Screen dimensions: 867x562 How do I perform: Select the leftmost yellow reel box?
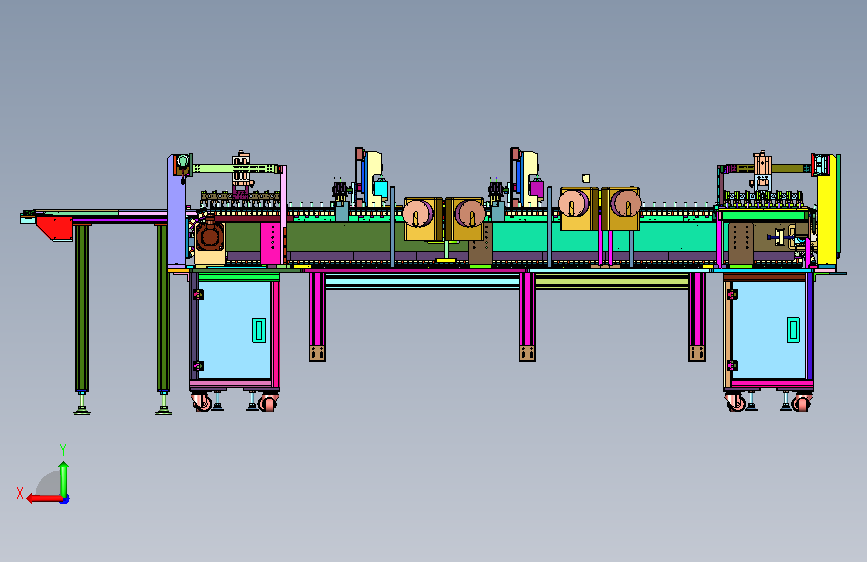click(423, 219)
